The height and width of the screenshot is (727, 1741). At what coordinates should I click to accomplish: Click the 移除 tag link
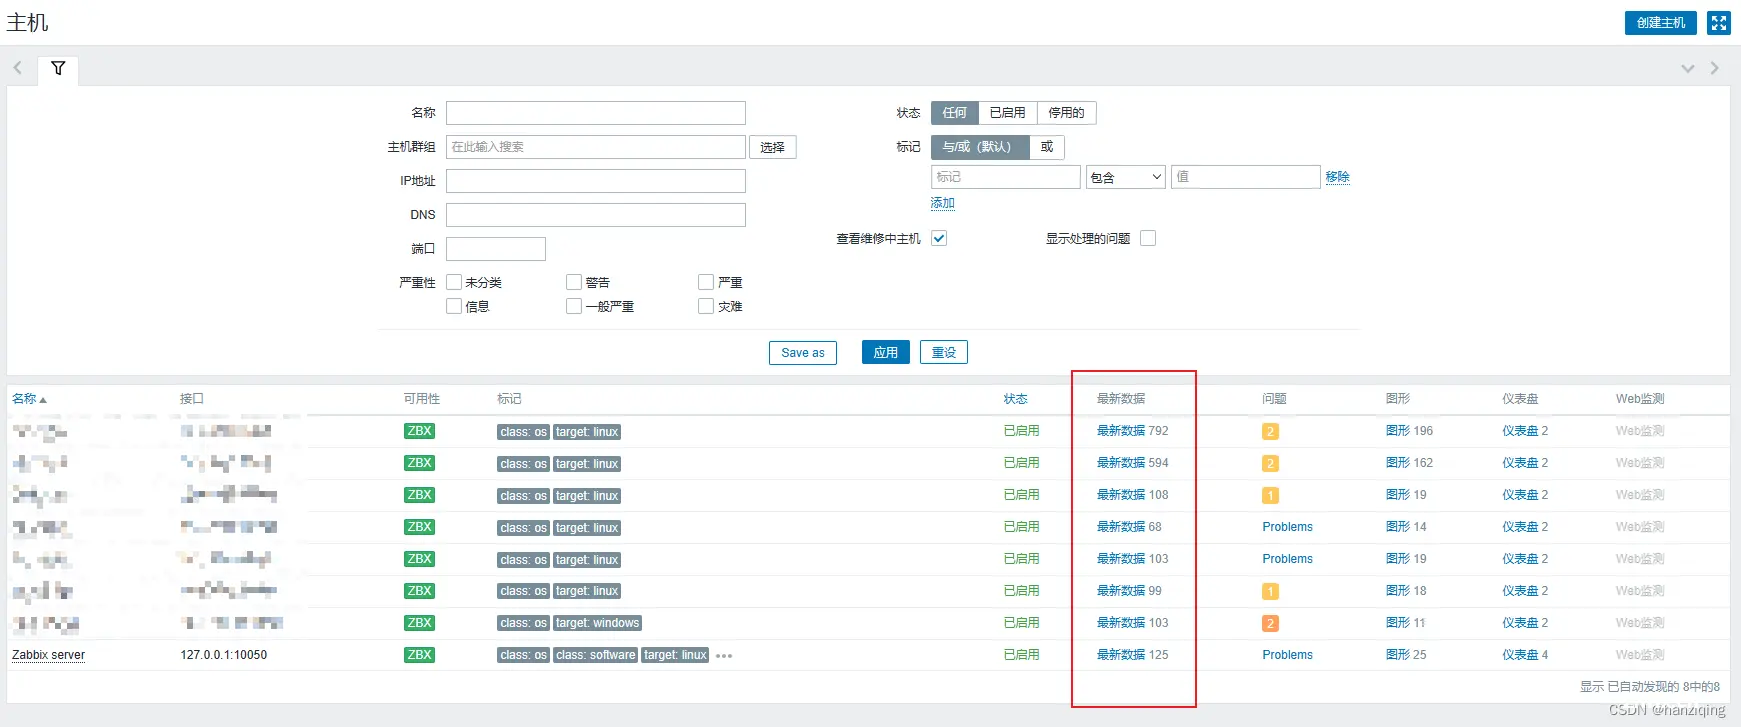click(1338, 177)
